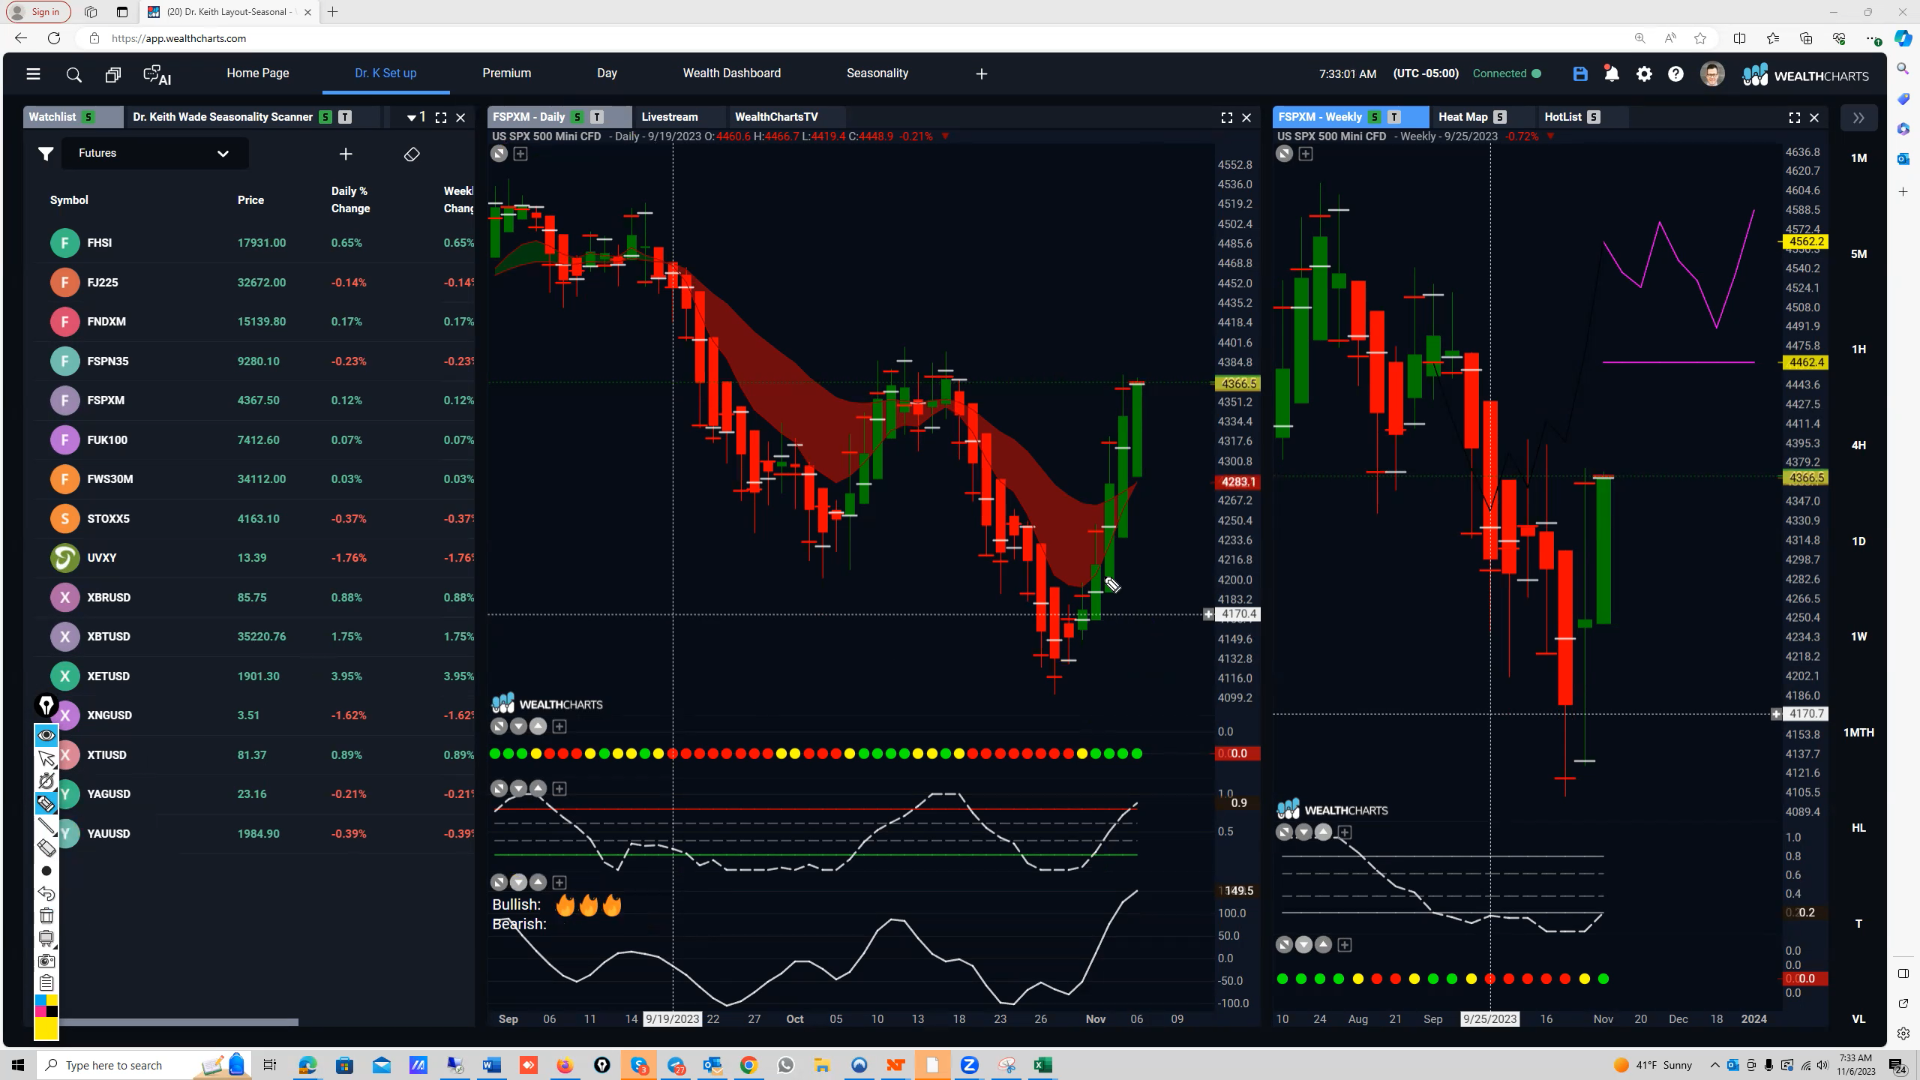
Task: Open the AI assistant chat icon
Action: pyautogui.click(x=157, y=74)
